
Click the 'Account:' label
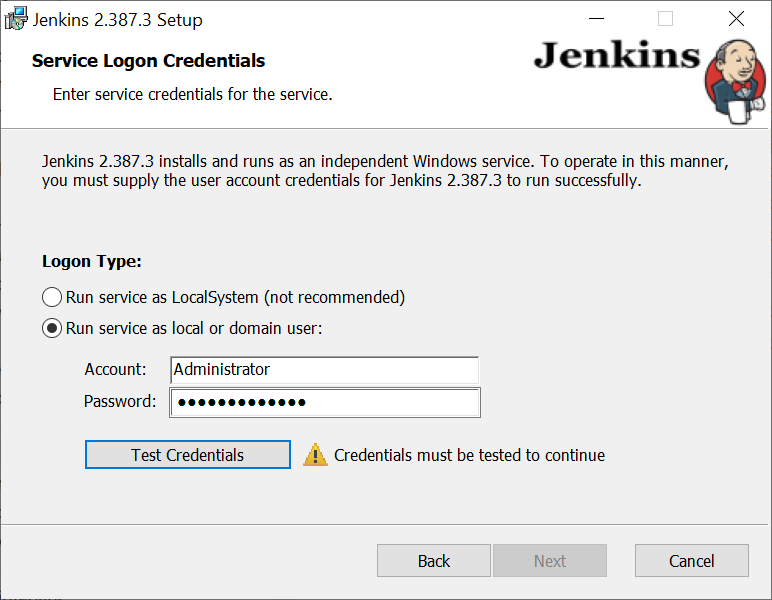(115, 369)
